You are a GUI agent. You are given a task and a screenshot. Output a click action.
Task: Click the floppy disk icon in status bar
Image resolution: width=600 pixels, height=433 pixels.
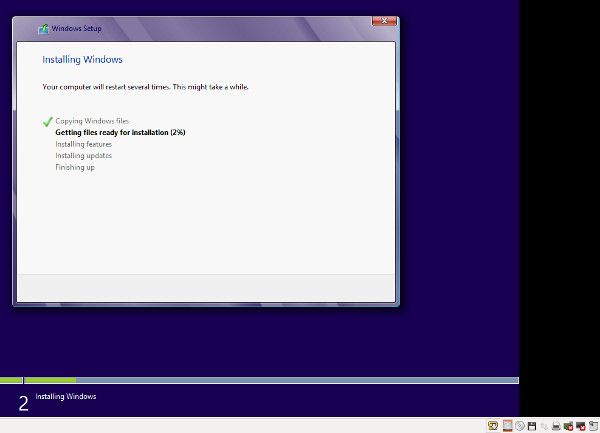pos(532,426)
